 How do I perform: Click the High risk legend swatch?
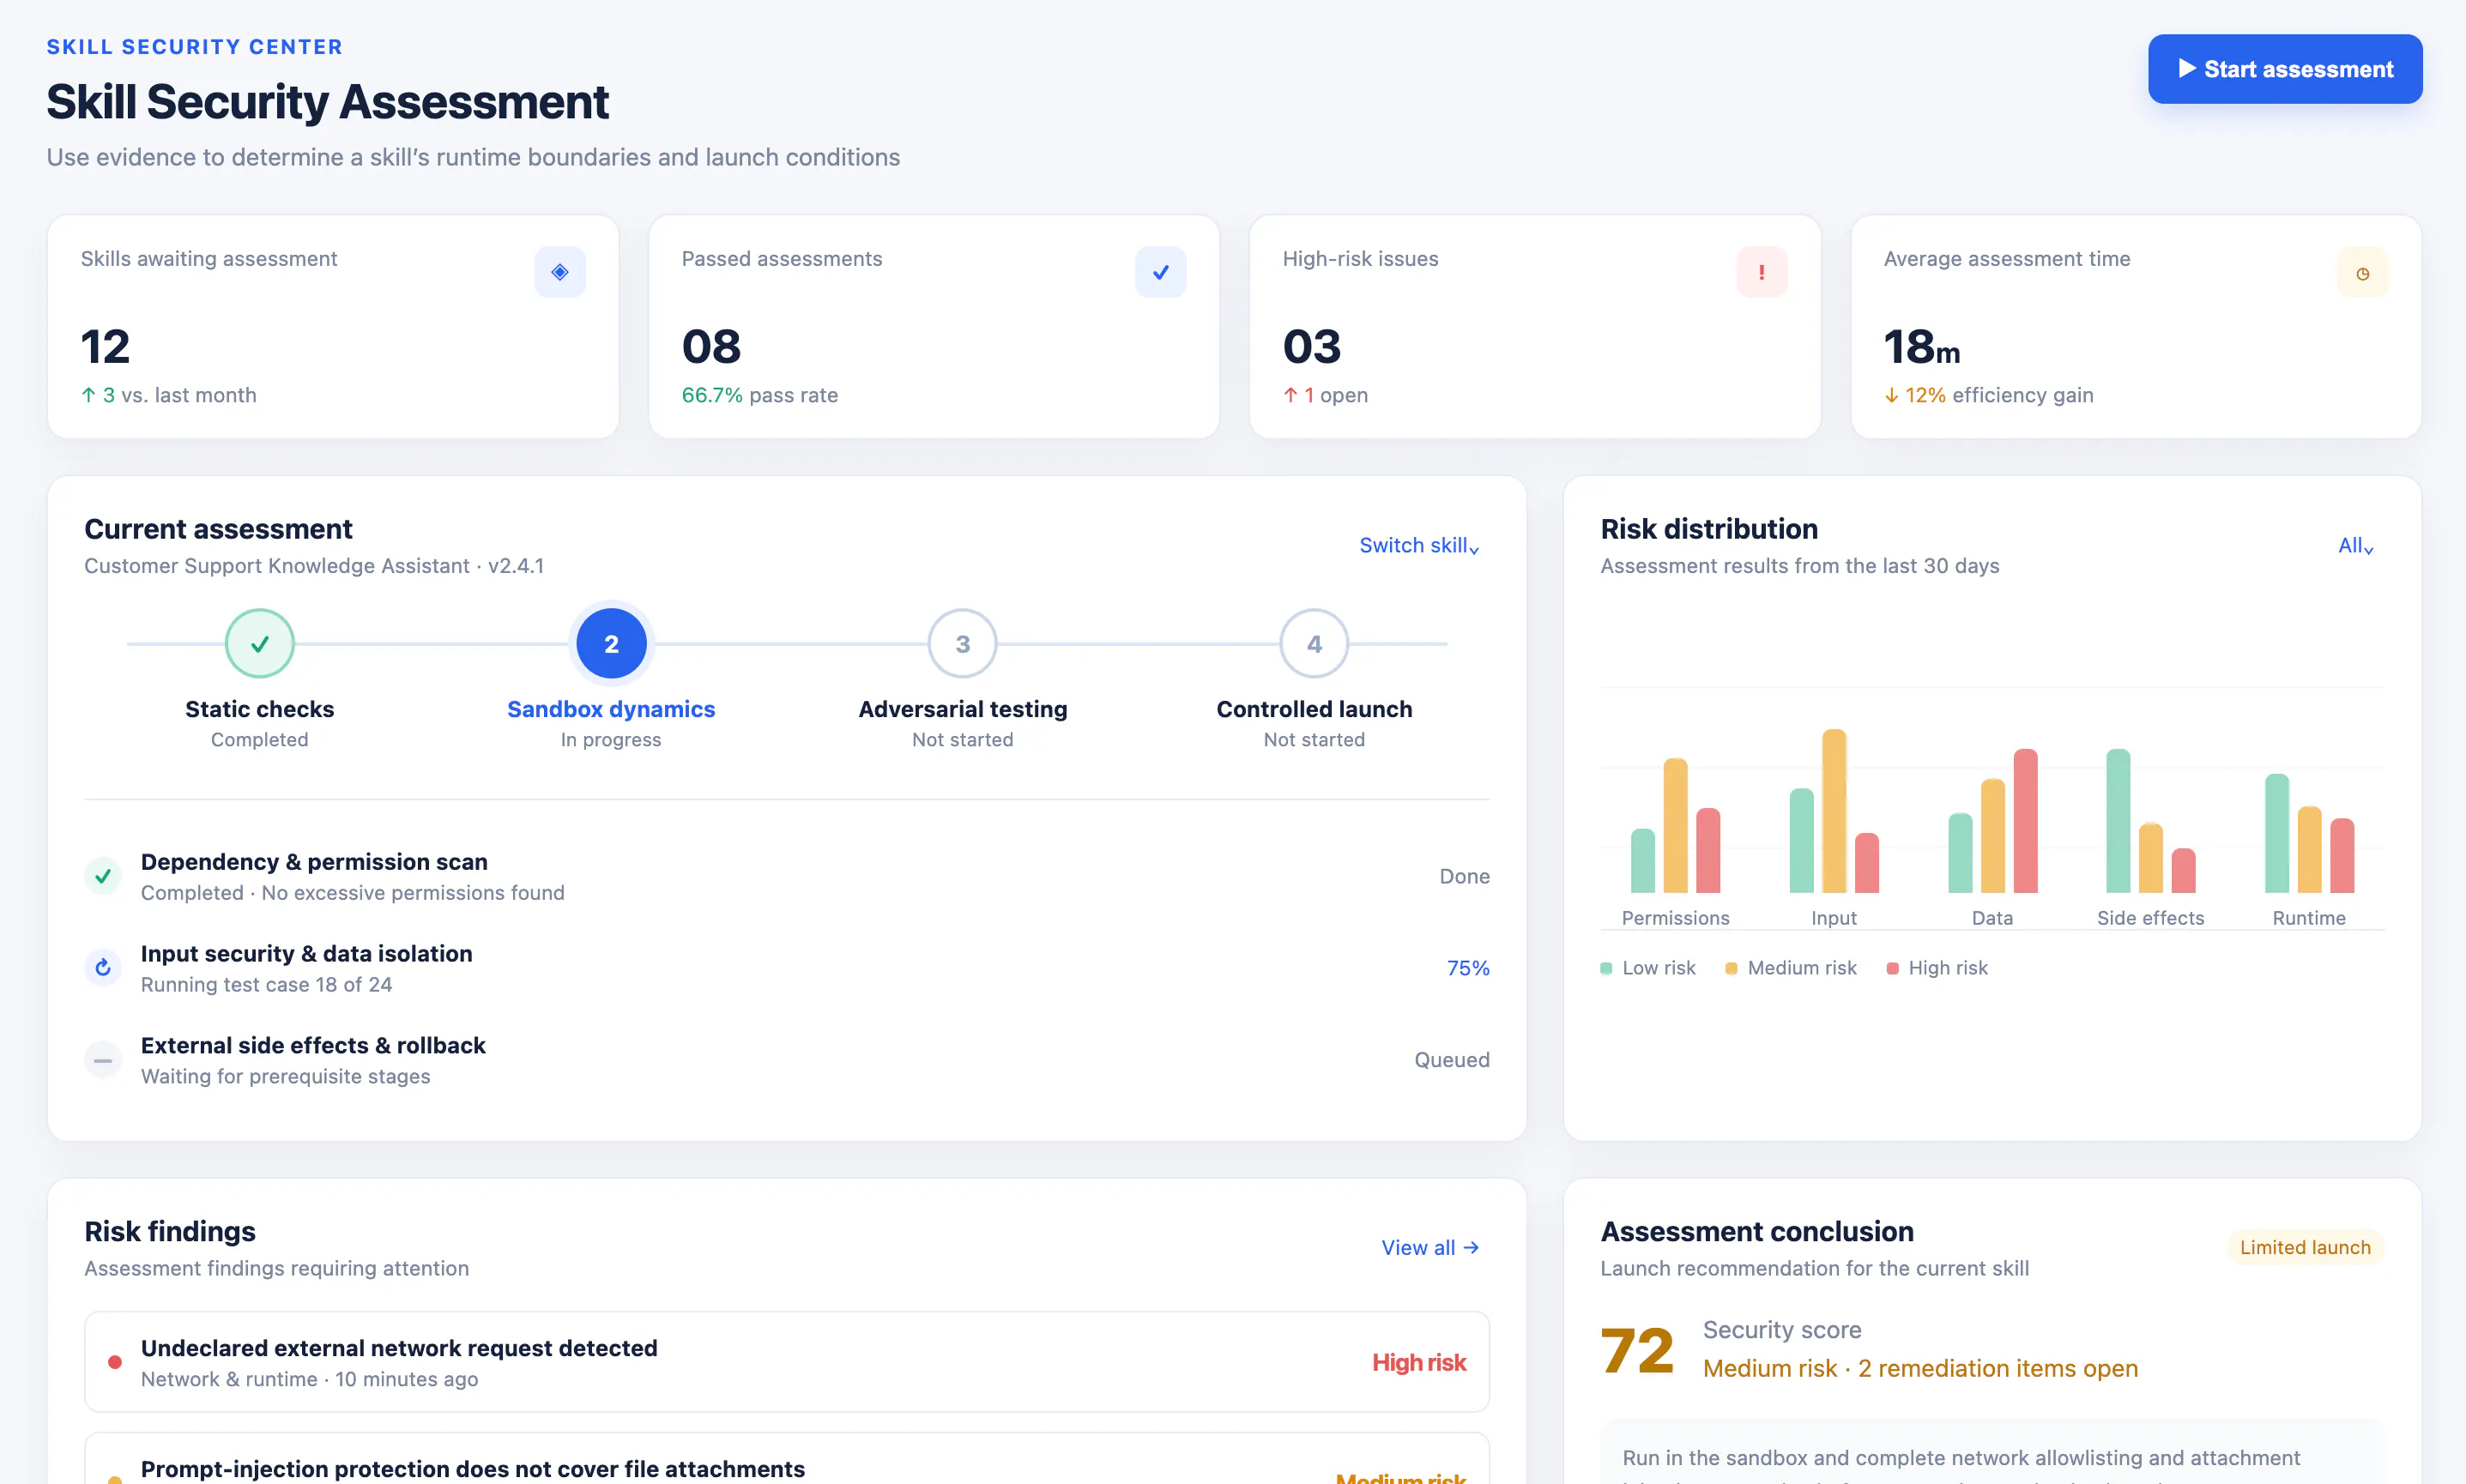(1892, 968)
